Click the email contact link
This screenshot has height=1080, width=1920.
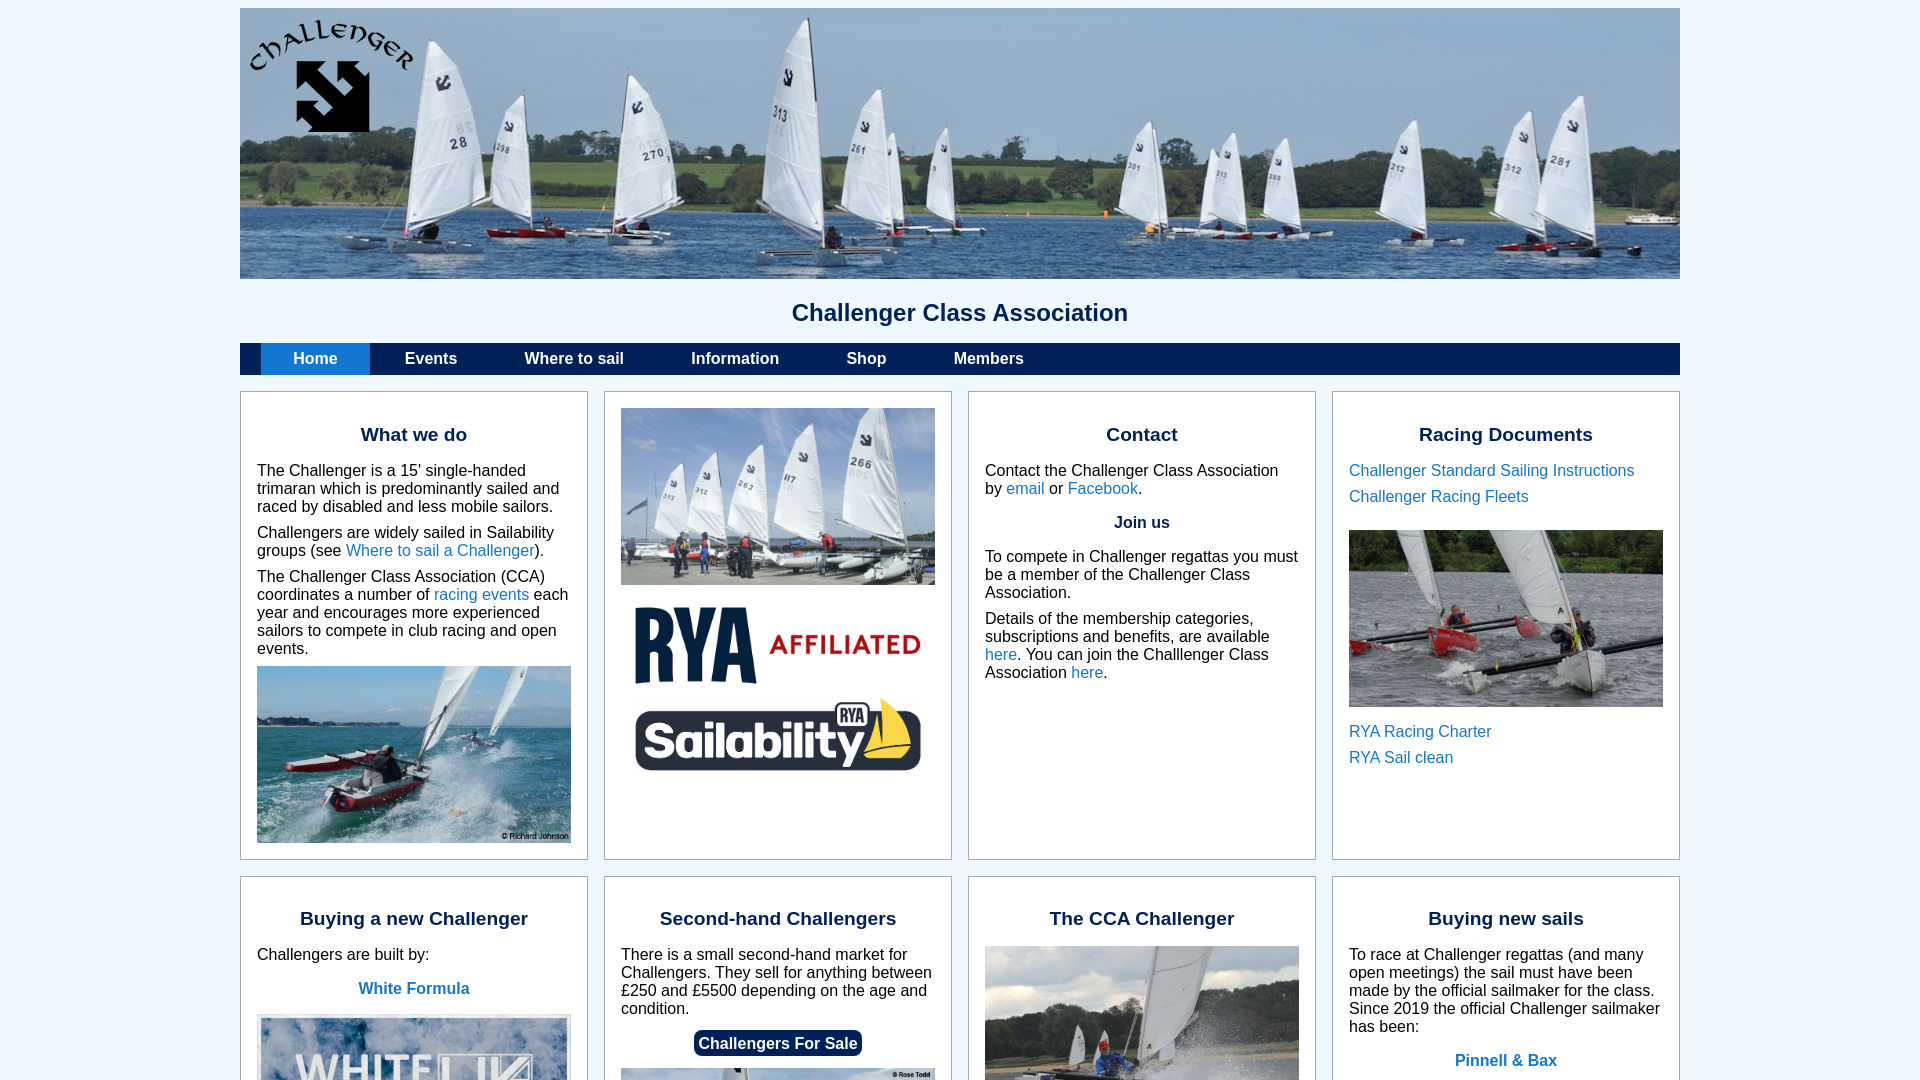point(1025,489)
